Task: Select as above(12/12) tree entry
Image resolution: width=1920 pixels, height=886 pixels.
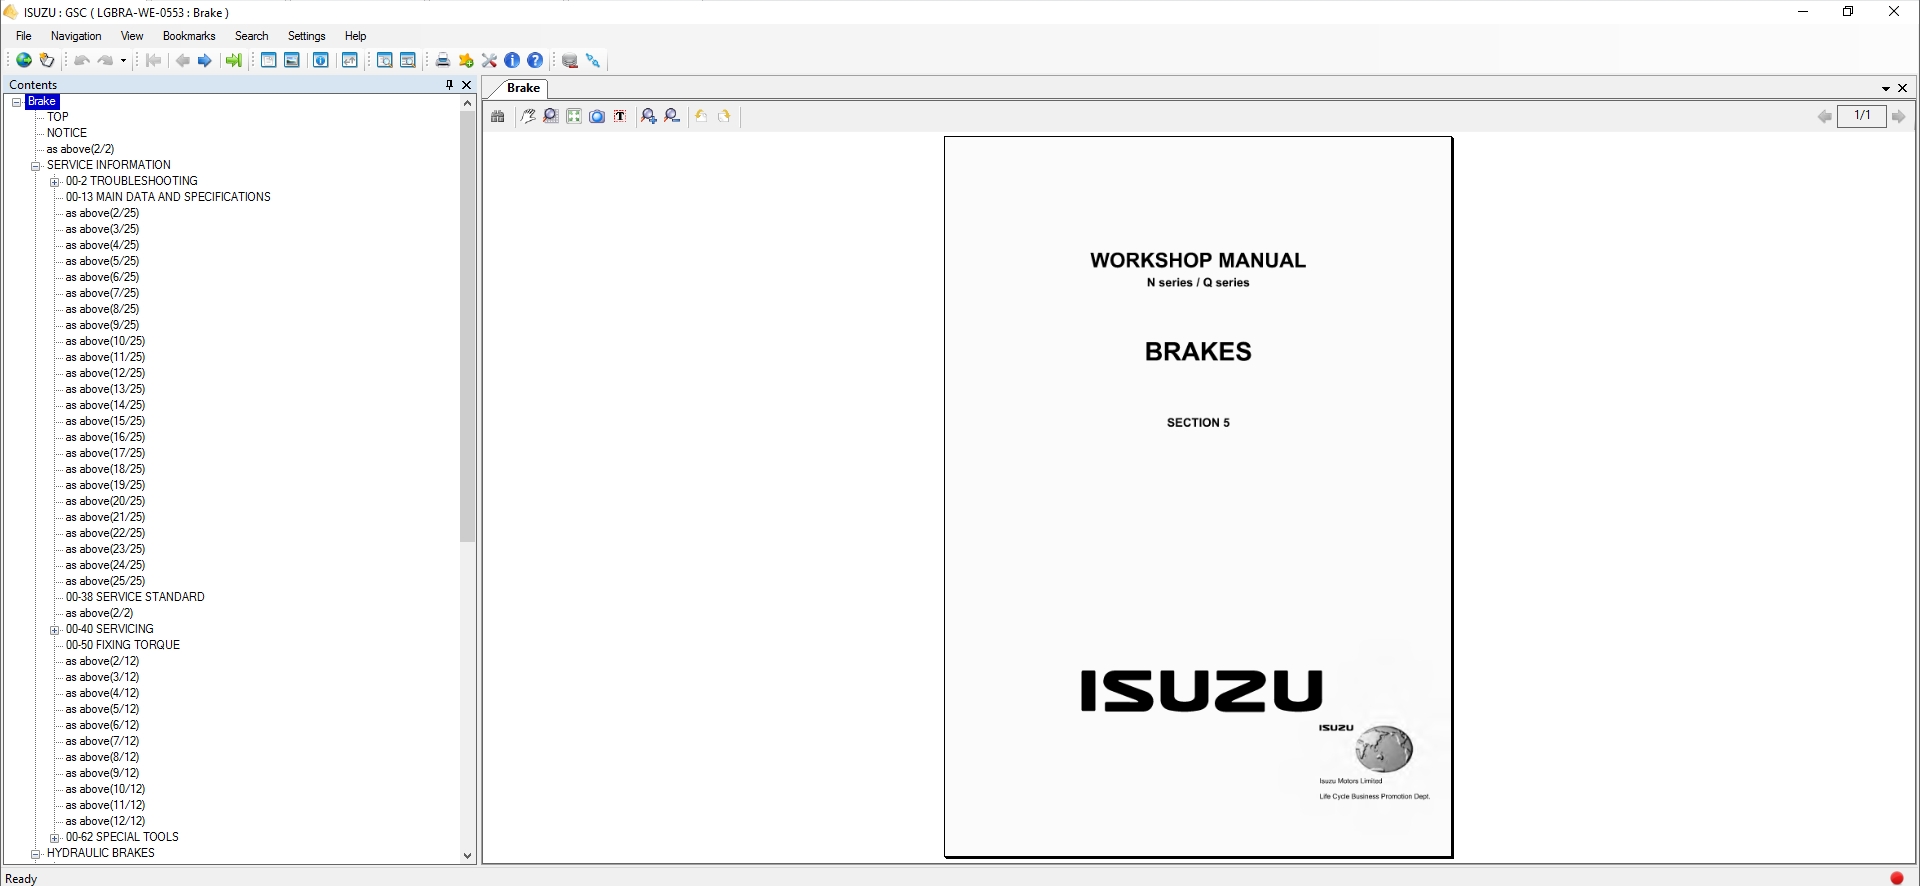Action: pyautogui.click(x=105, y=821)
